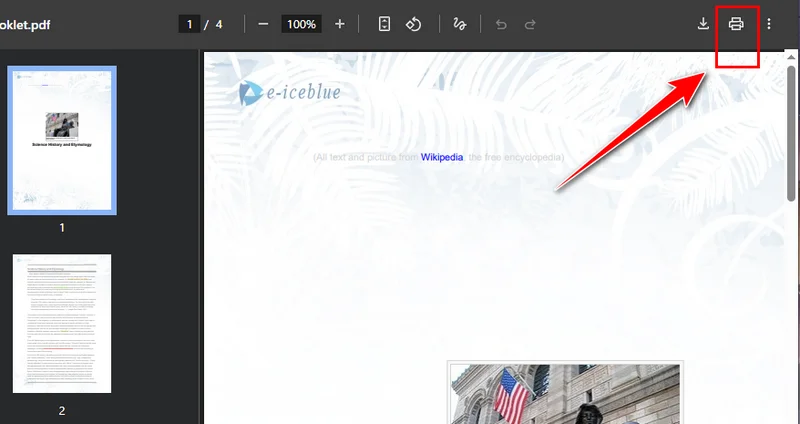Image resolution: width=800 pixels, height=424 pixels.
Task: Click thumbnail label 1
Action: tap(62, 228)
